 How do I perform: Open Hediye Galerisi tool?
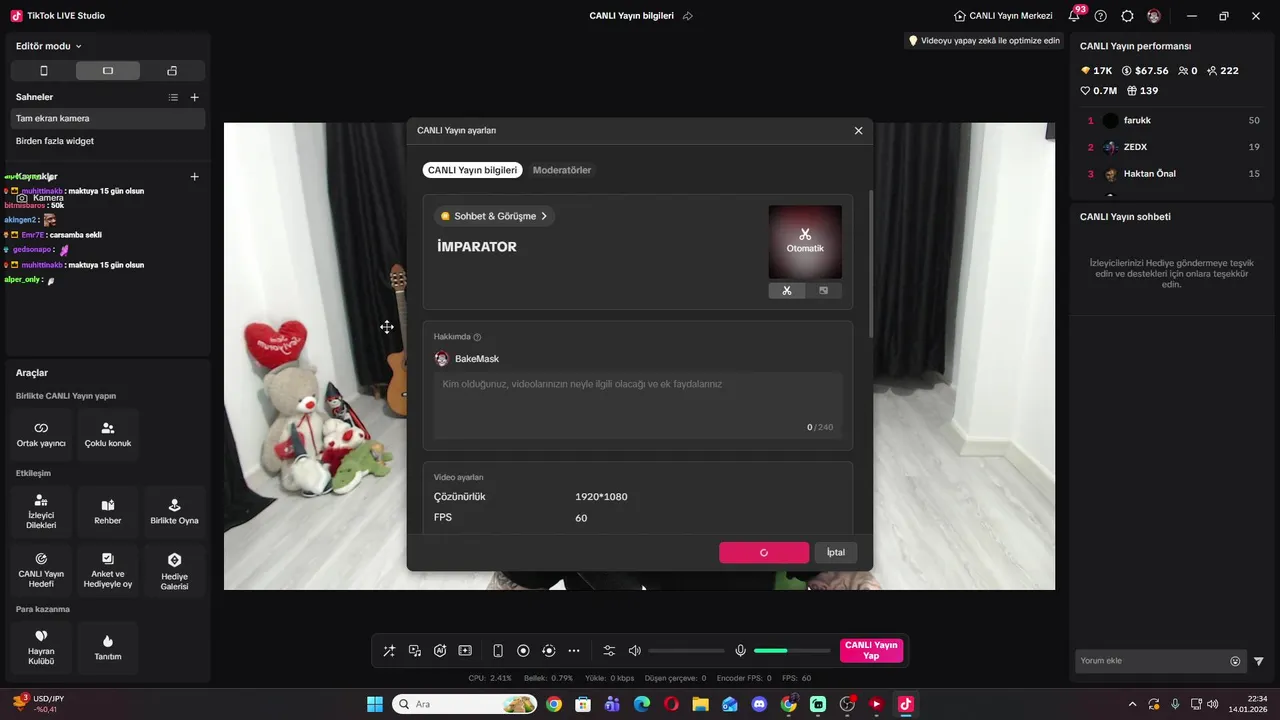coord(175,570)
